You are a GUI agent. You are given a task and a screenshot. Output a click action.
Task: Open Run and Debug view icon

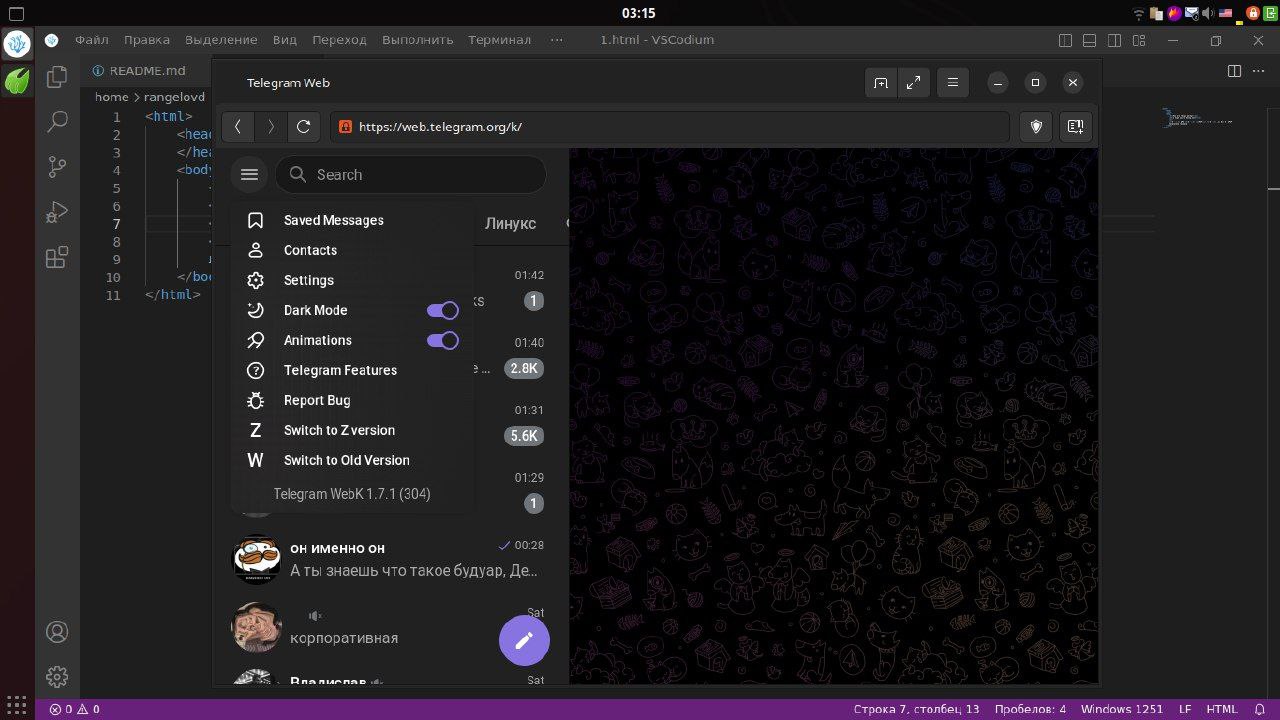point(57,212)
